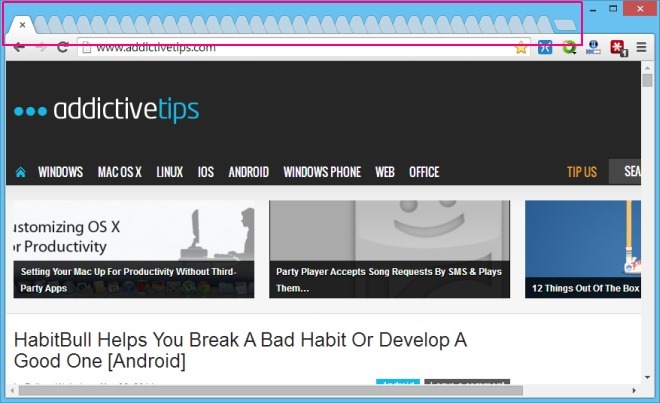Reload the addictivetips page
Screen dimensions: 660x403
tap(63, 47)
